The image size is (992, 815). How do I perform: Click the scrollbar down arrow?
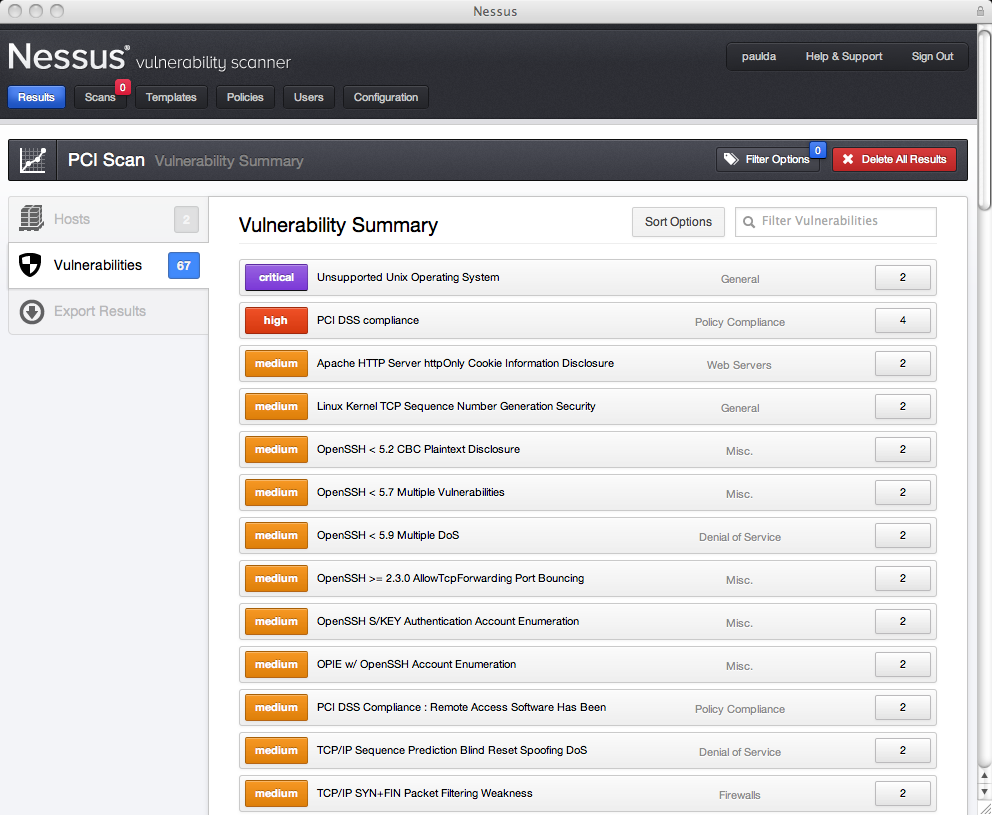point(984,792)
